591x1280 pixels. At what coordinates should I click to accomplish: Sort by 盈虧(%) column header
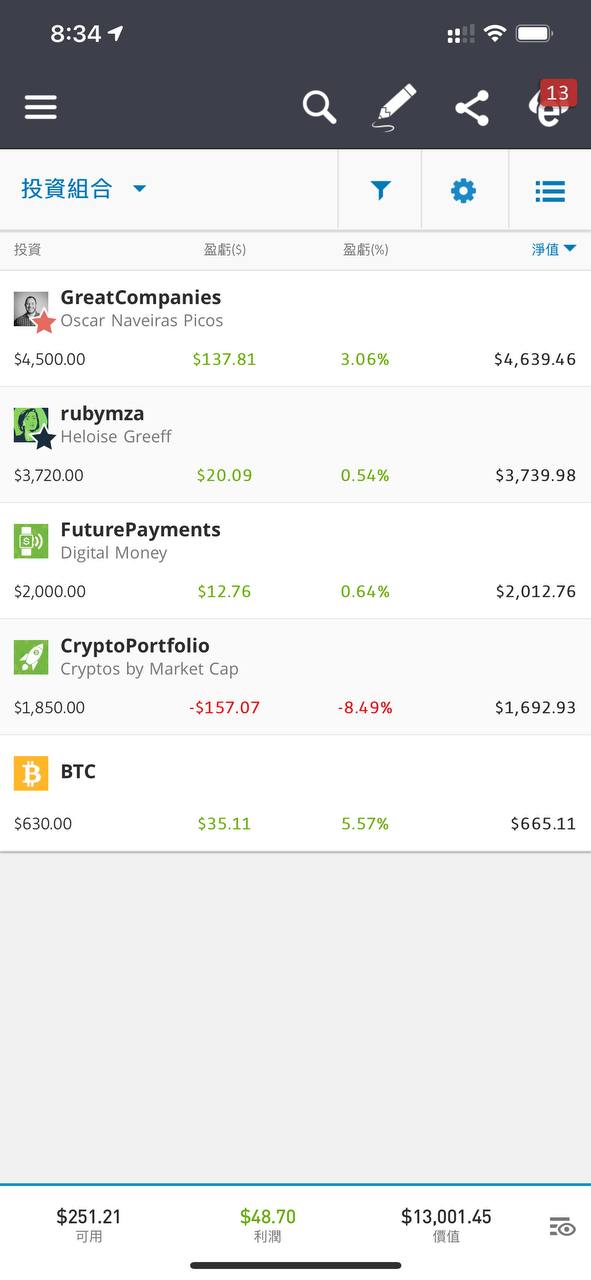click(365, 250)
